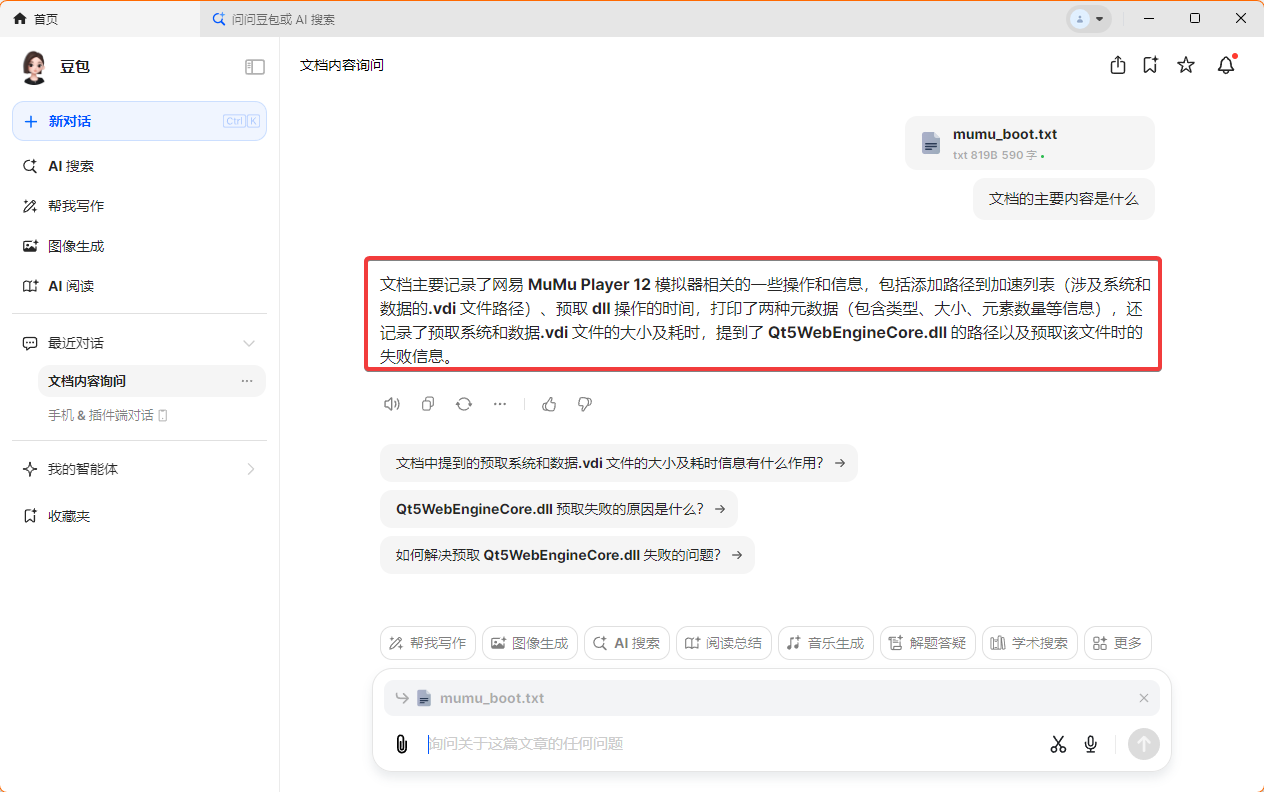
Task: Click the 文档内容询问 chat title
Action: [x=342, y=65]
